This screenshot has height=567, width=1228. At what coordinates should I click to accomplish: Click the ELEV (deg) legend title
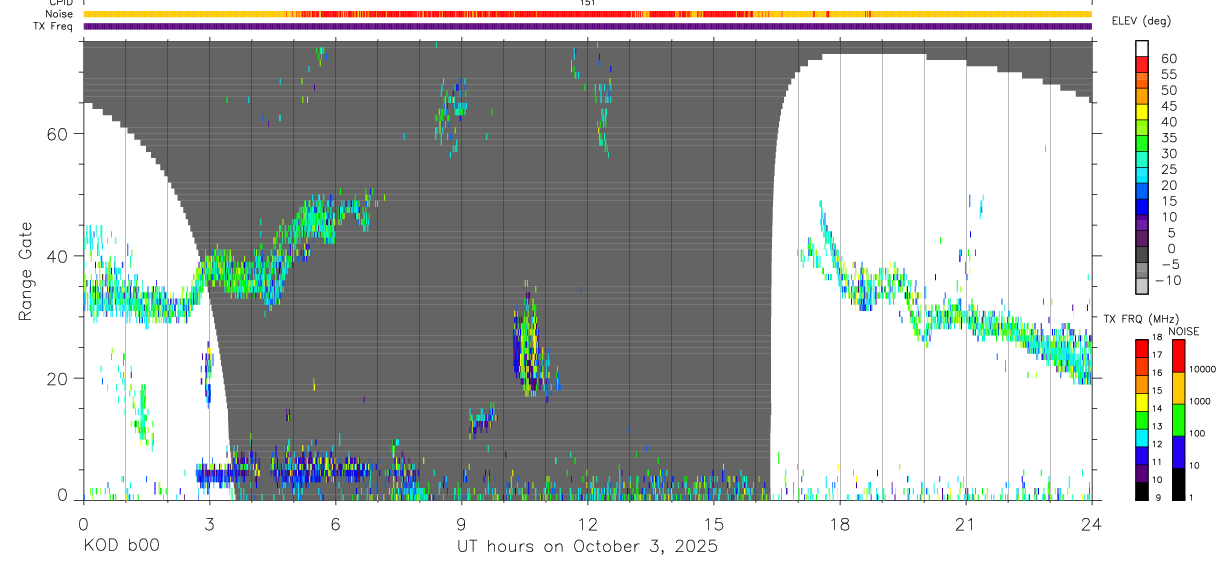(x=1155, y=21)
